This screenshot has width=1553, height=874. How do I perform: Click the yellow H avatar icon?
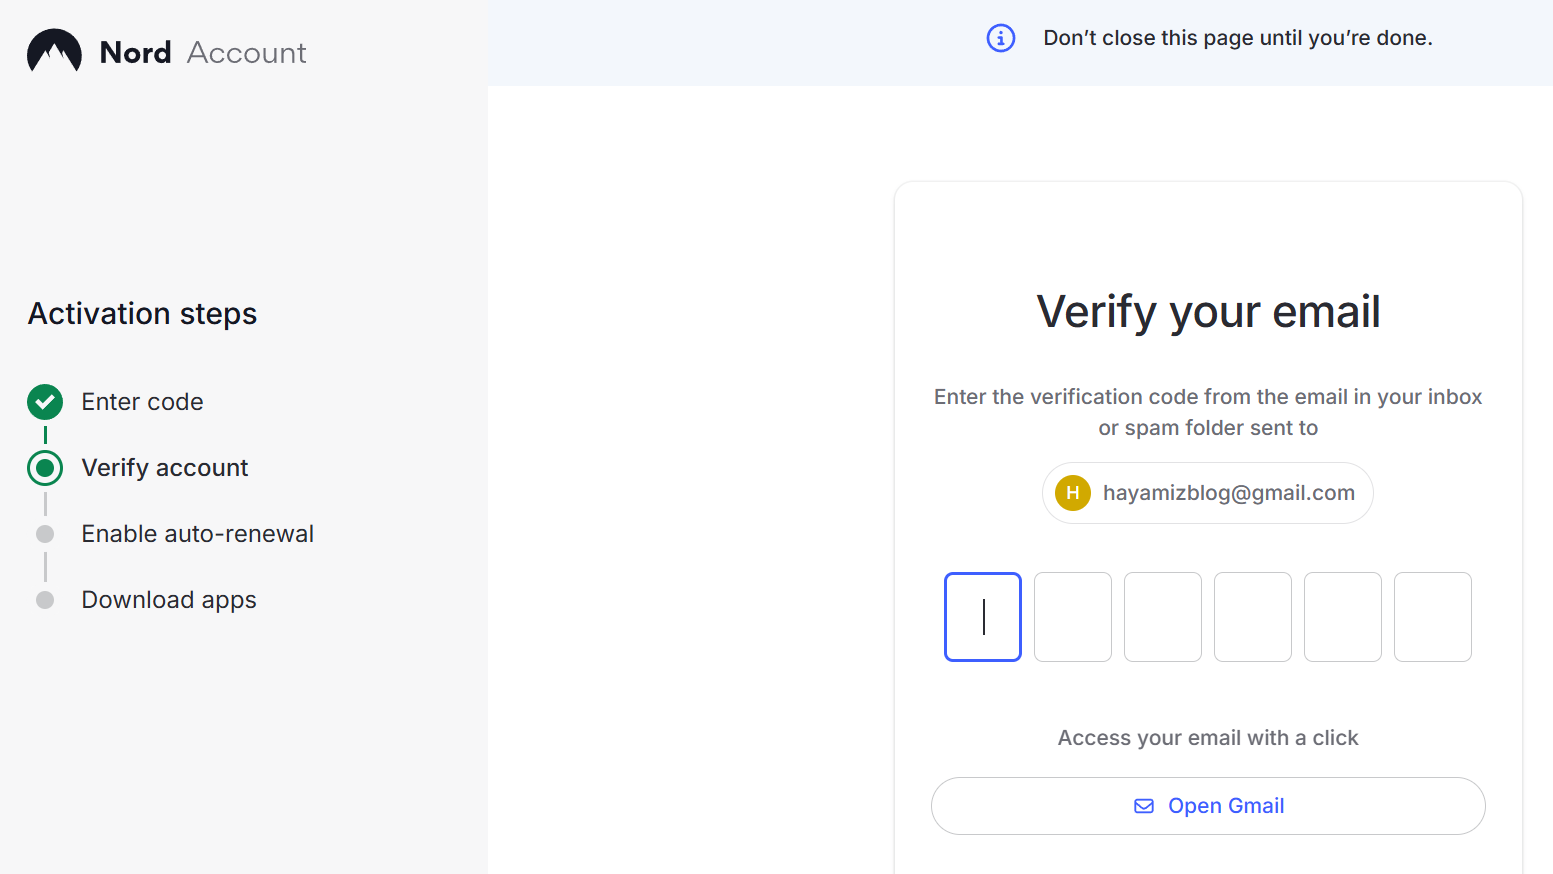pos(1073,493)
